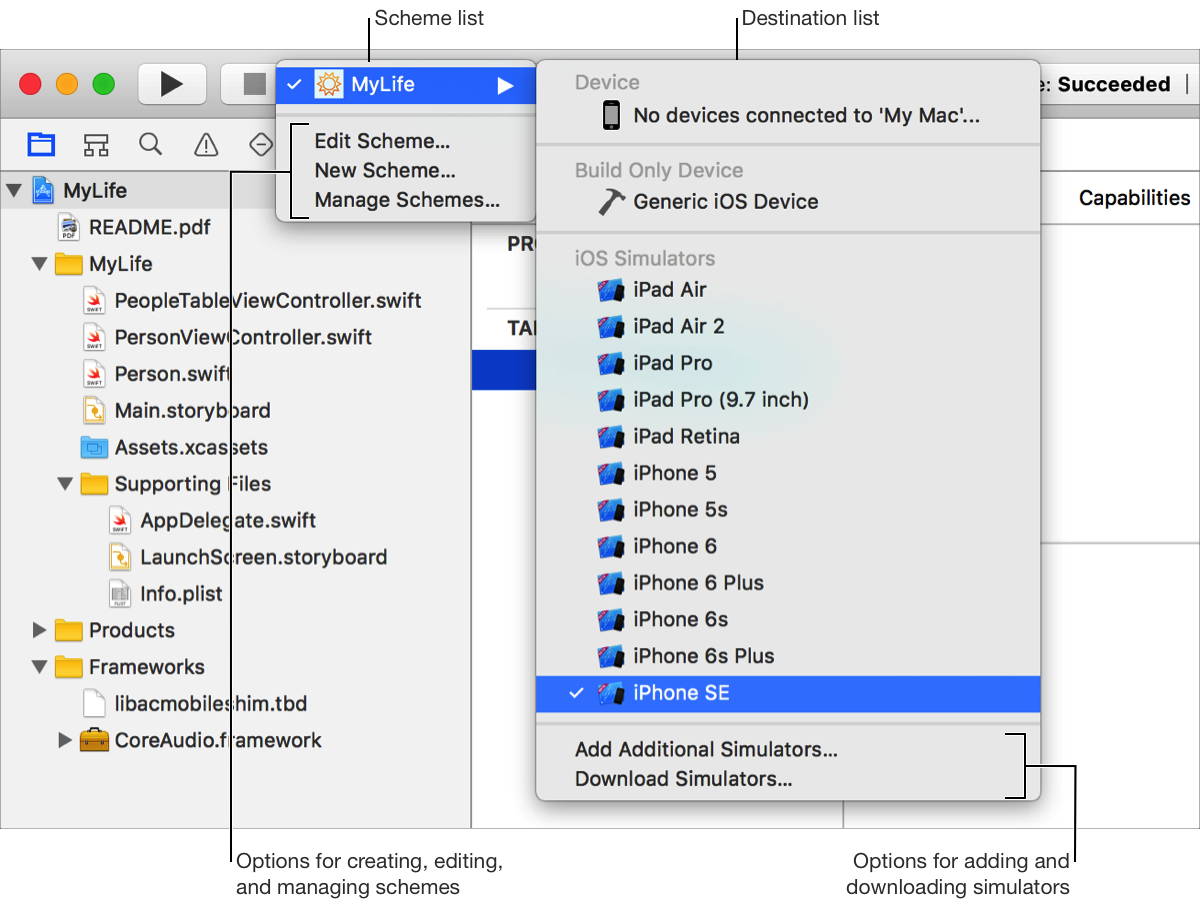Choose New Scheme… from the menu
Image resolution: width=1200 pixels, height=905 pixels.
click(385, 170)
